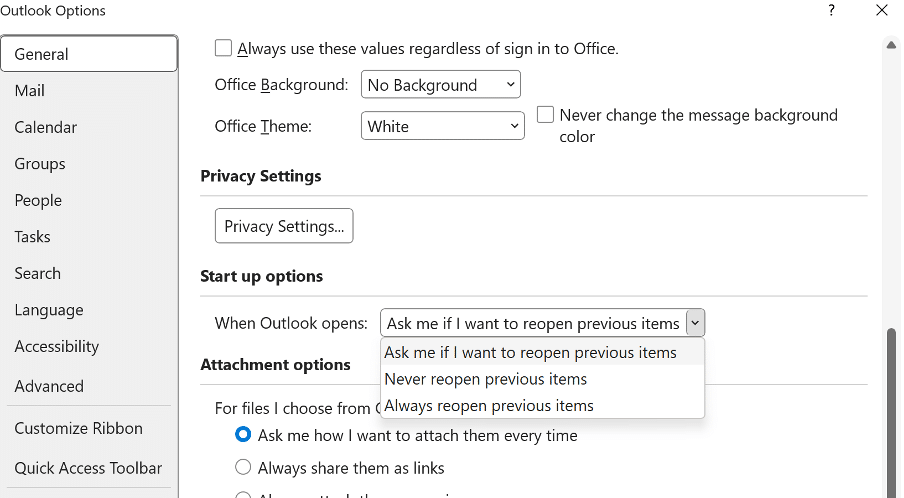Image resolution: width=904 pixels, height=498 pixels.
Task: Enable Always use these values checkbox
Action: 223,48
